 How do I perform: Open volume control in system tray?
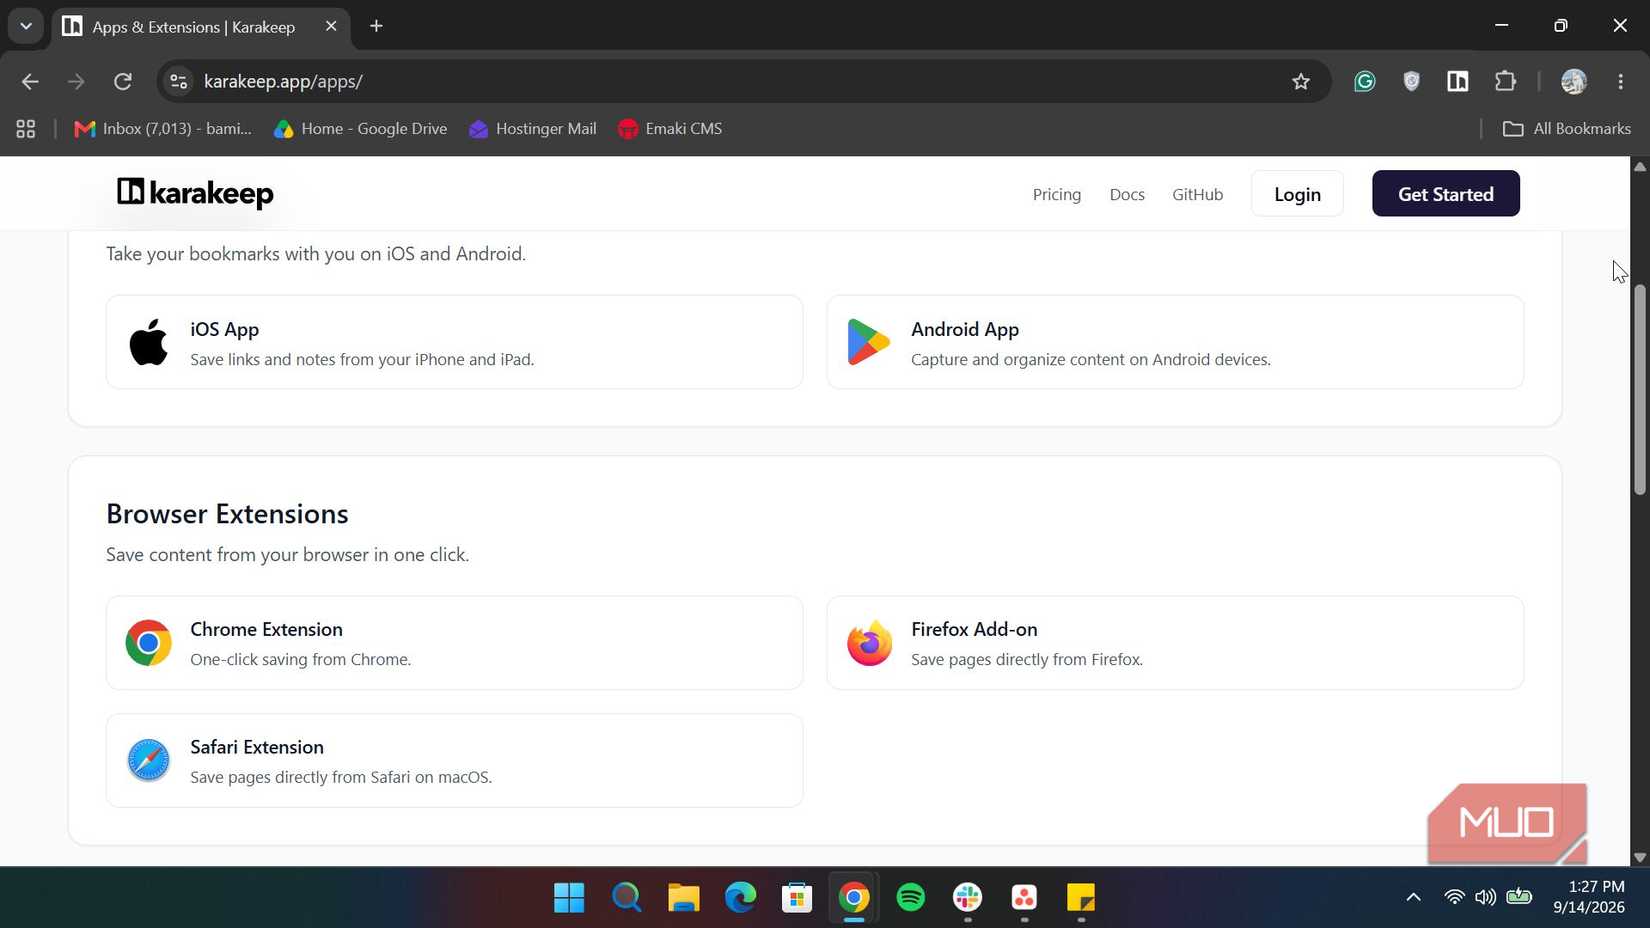point(1486,897)
